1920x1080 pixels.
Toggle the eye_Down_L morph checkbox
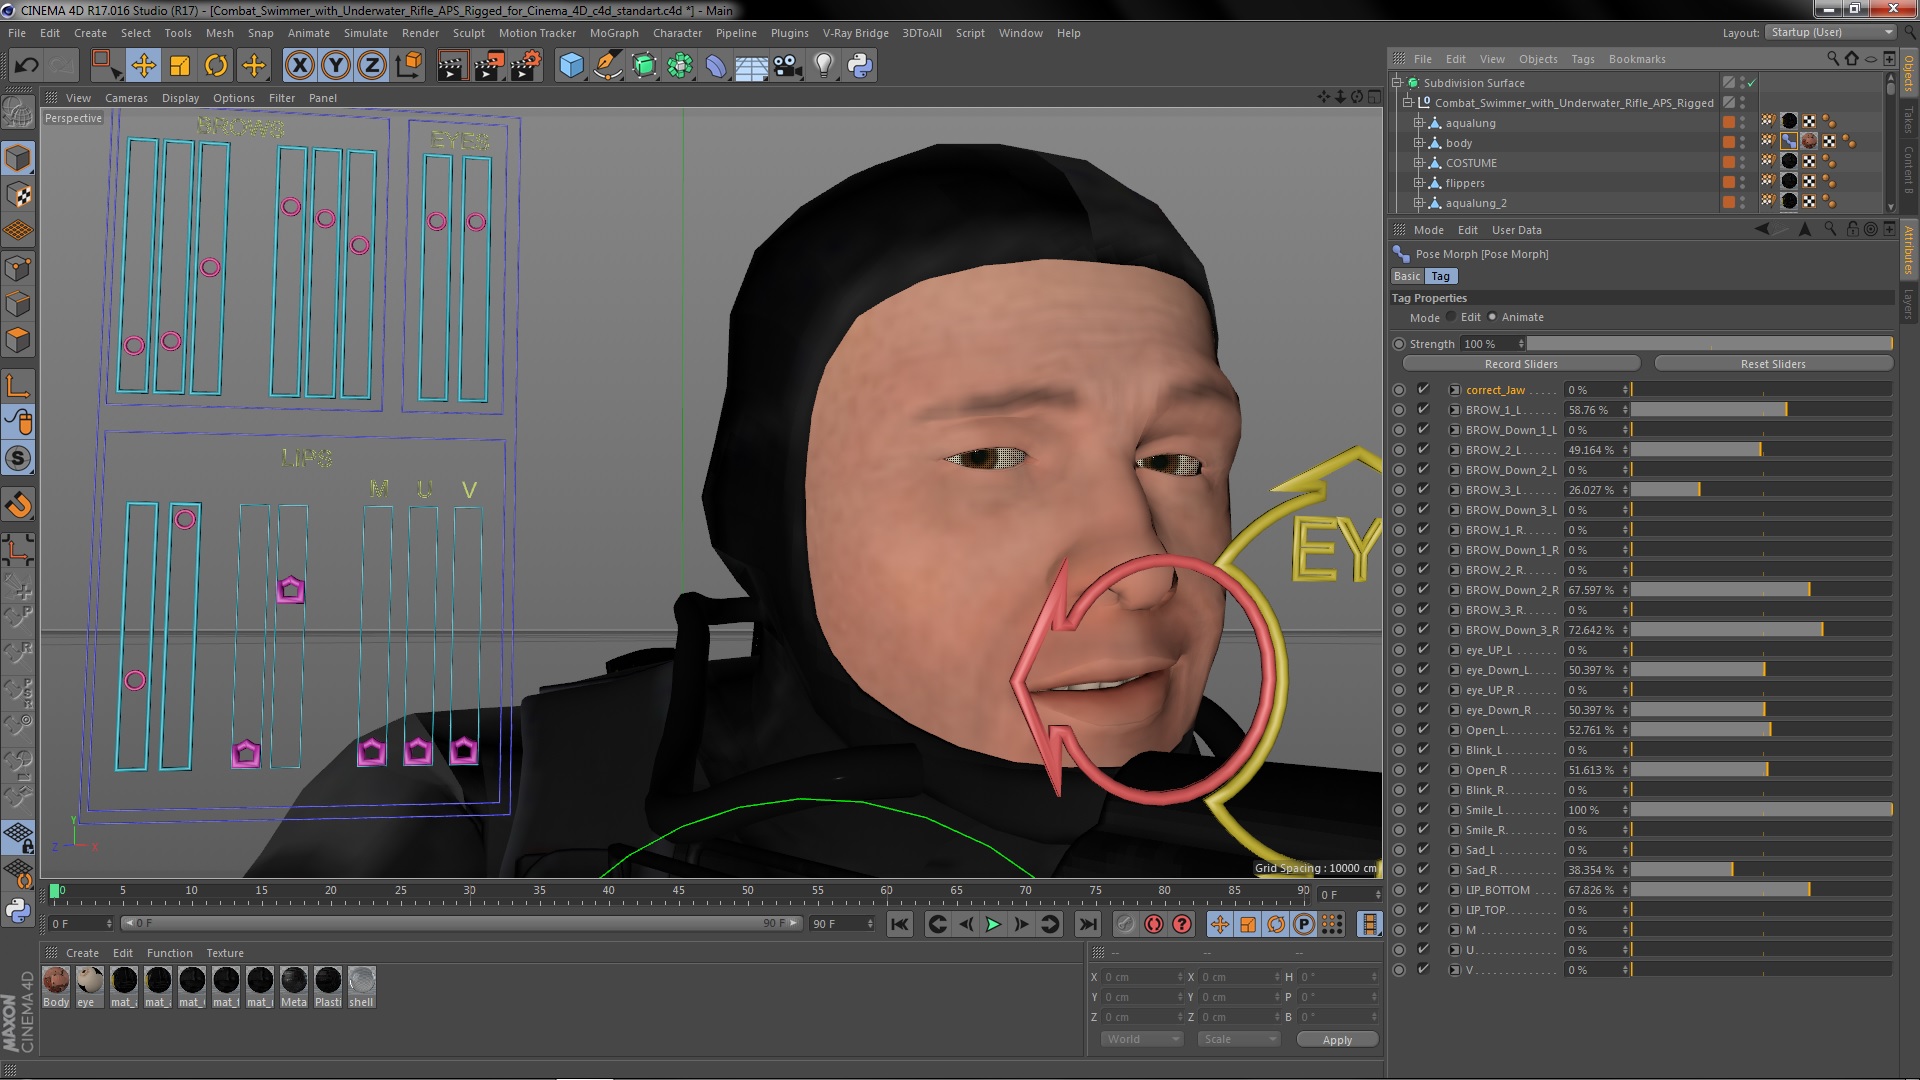pos(1423,670)
